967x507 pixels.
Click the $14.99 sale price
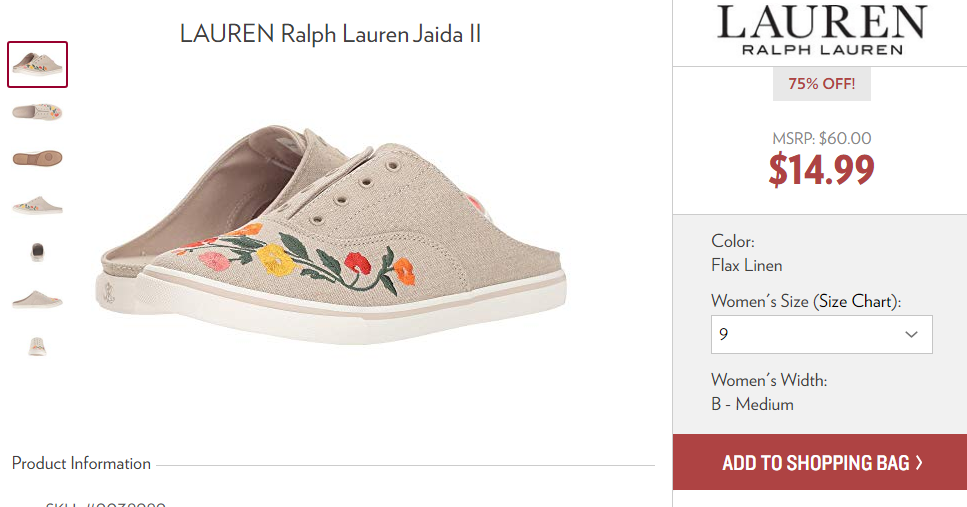[821, 170]
